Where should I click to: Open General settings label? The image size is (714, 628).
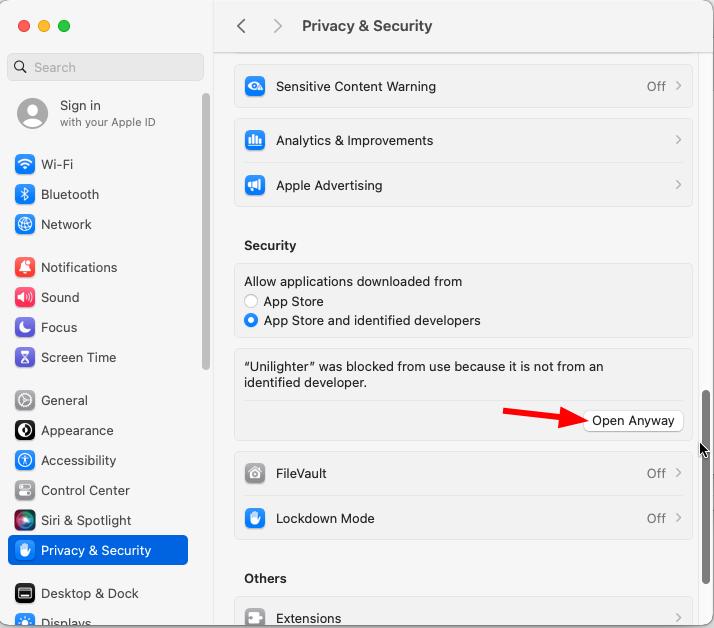(64, 400)
